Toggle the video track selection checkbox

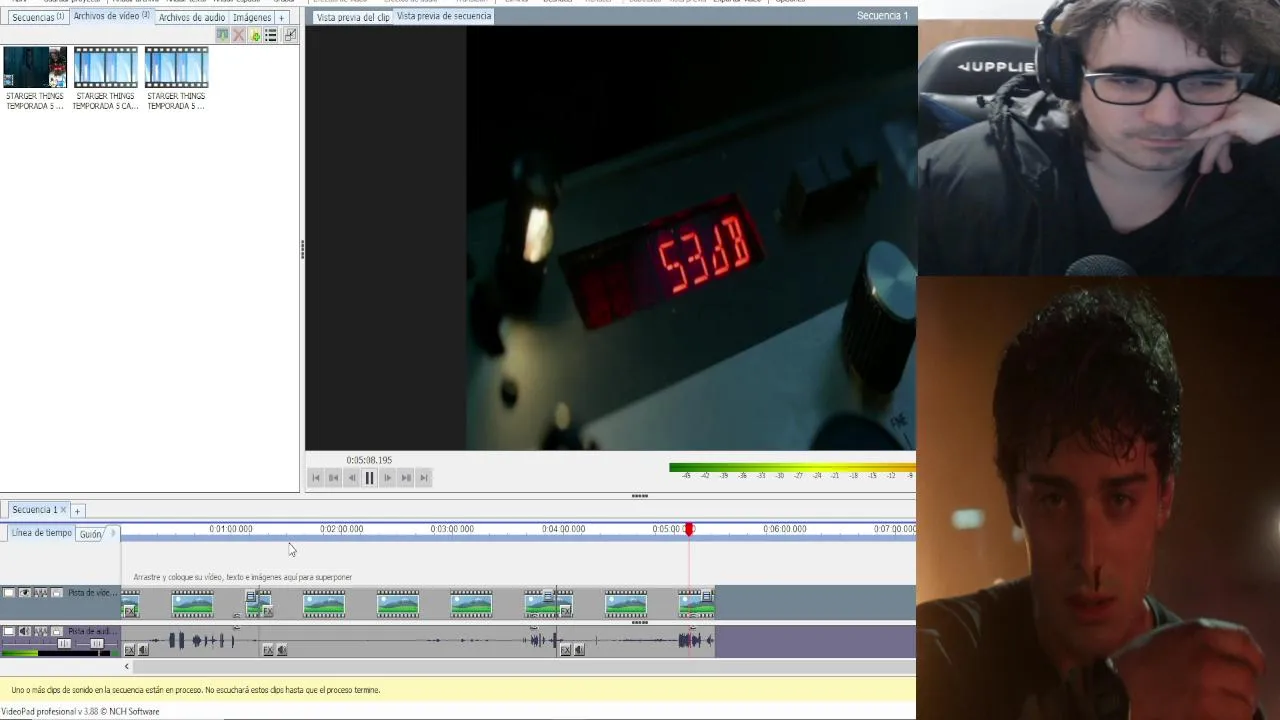(9, 593)
